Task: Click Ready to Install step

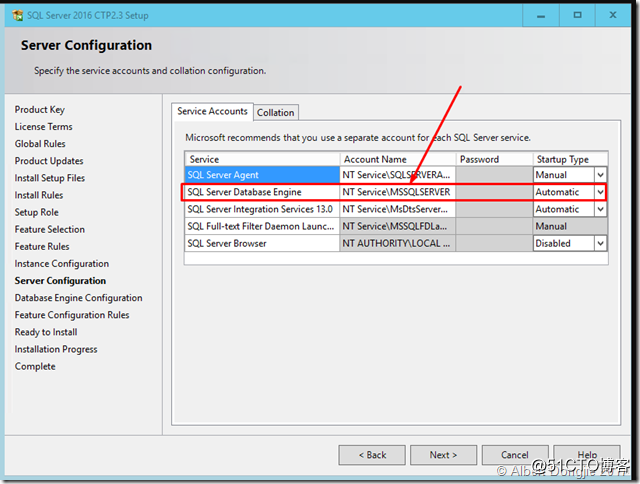Action: point(46,333)
